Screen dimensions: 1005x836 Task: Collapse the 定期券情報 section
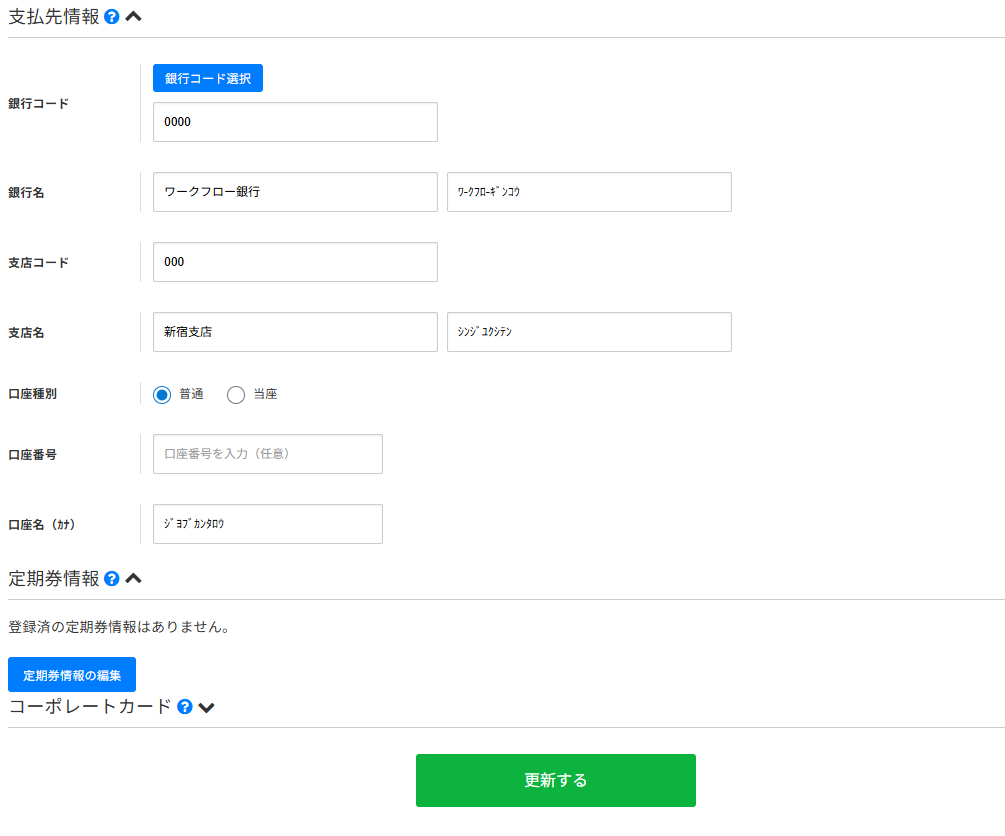133,578
